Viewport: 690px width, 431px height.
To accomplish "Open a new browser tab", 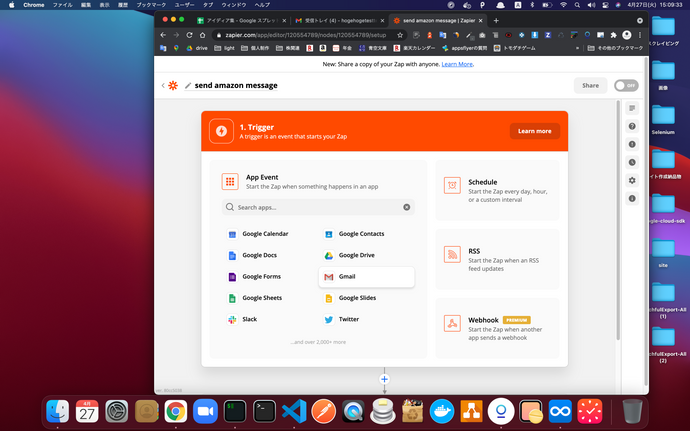I will [496, 21].
